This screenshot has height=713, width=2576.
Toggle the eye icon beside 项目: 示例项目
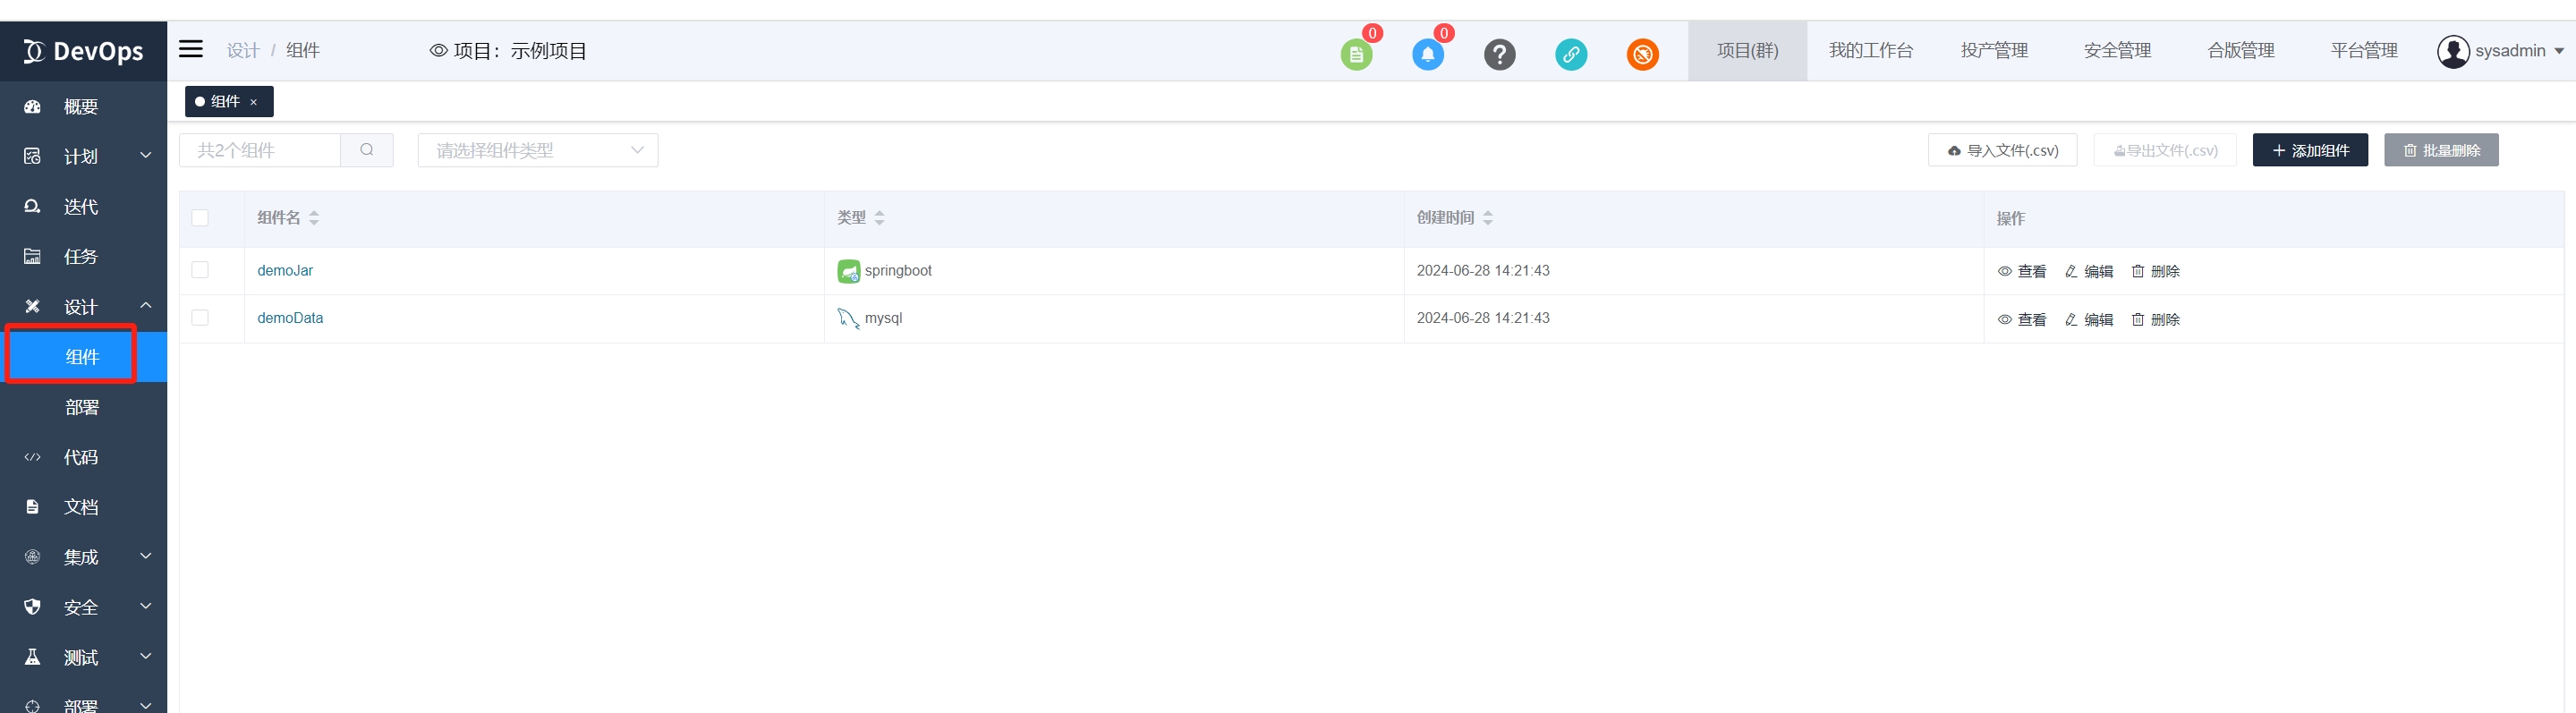pyautogui.click(x=438, y=51)
